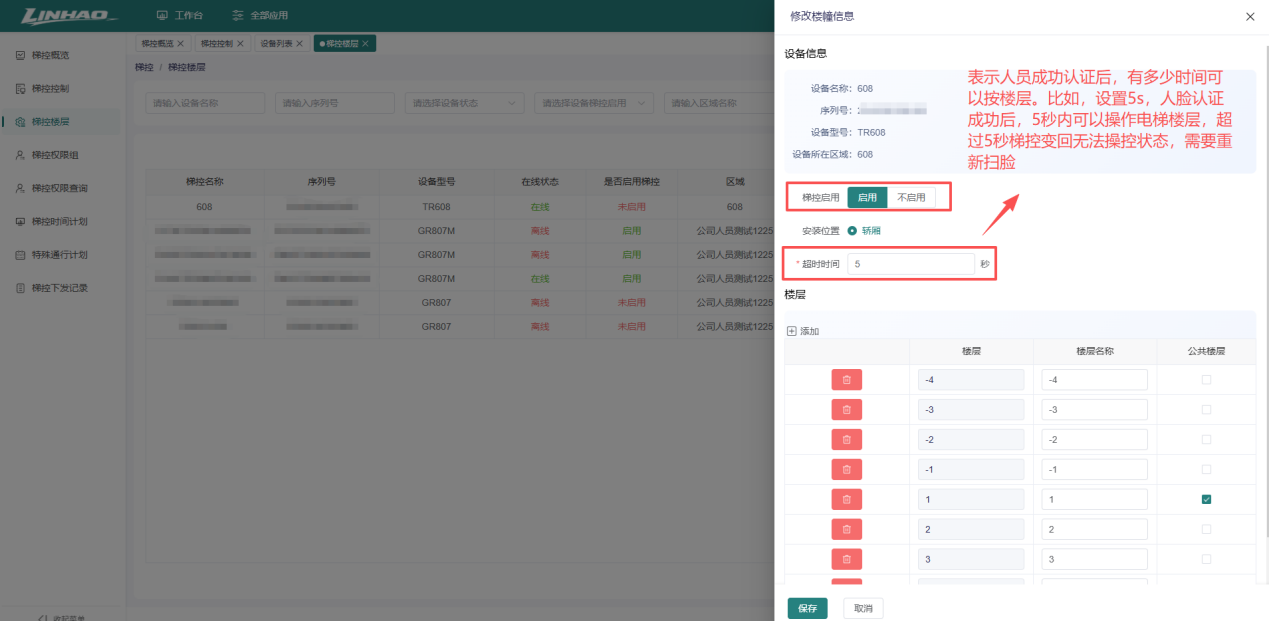This screenshot has height=621, width=1269.
Task: Click the 工作台 monitor icon in header
Action: click(162, 15)
